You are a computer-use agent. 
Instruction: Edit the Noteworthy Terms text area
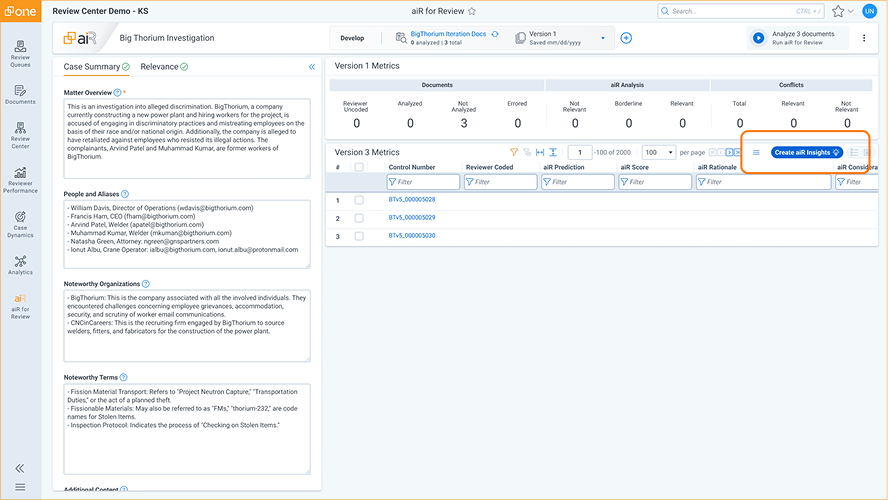pos(187,429)
